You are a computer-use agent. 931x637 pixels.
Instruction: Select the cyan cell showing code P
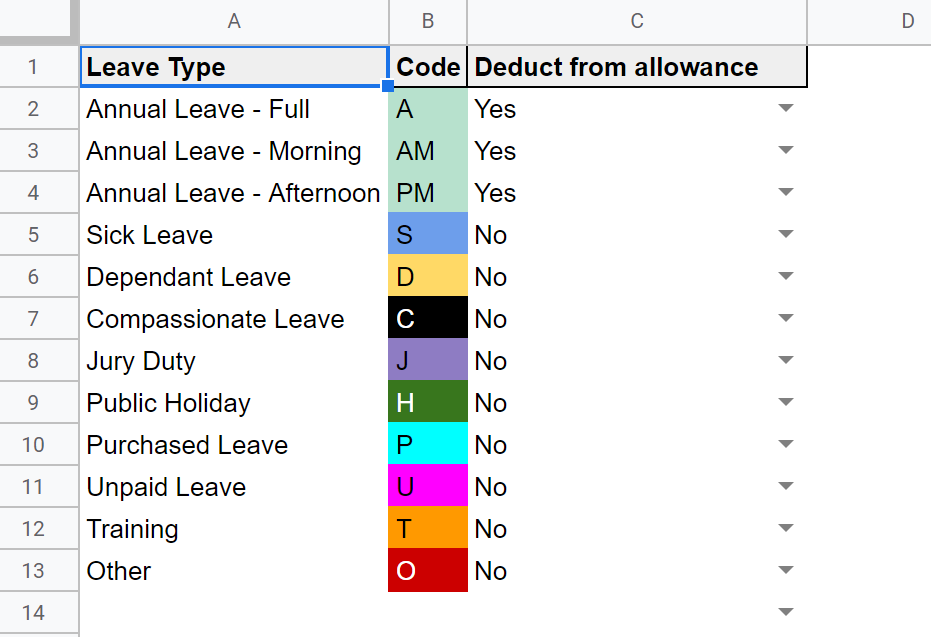click(x=427, y=445)
